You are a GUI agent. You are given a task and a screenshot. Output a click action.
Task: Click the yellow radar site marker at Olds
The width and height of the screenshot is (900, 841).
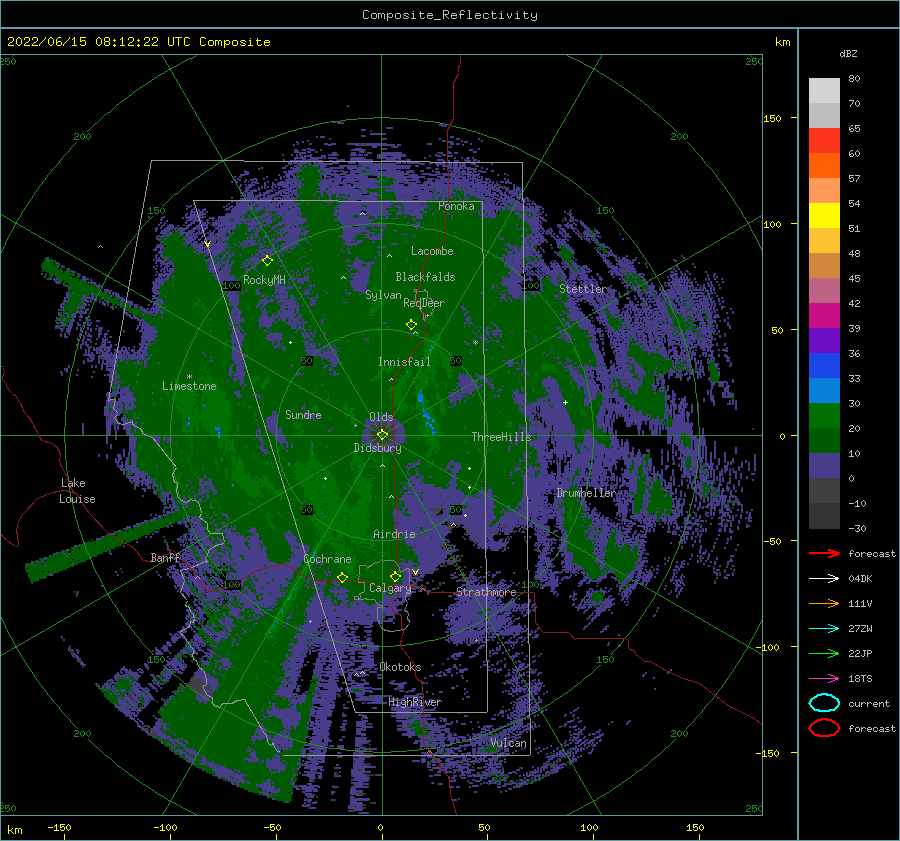point(382,435)
